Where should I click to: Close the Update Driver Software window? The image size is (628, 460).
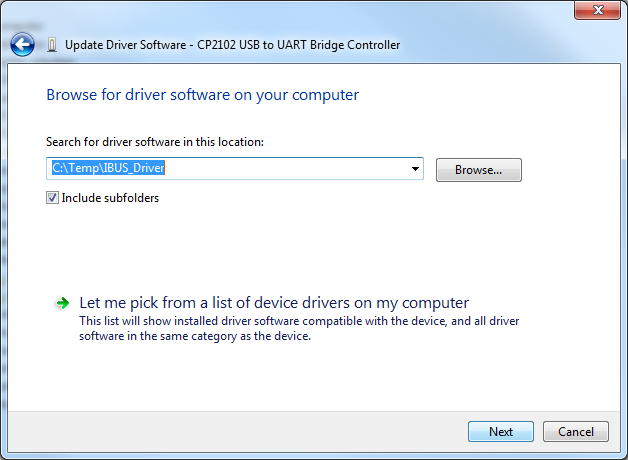pos(598,10)
